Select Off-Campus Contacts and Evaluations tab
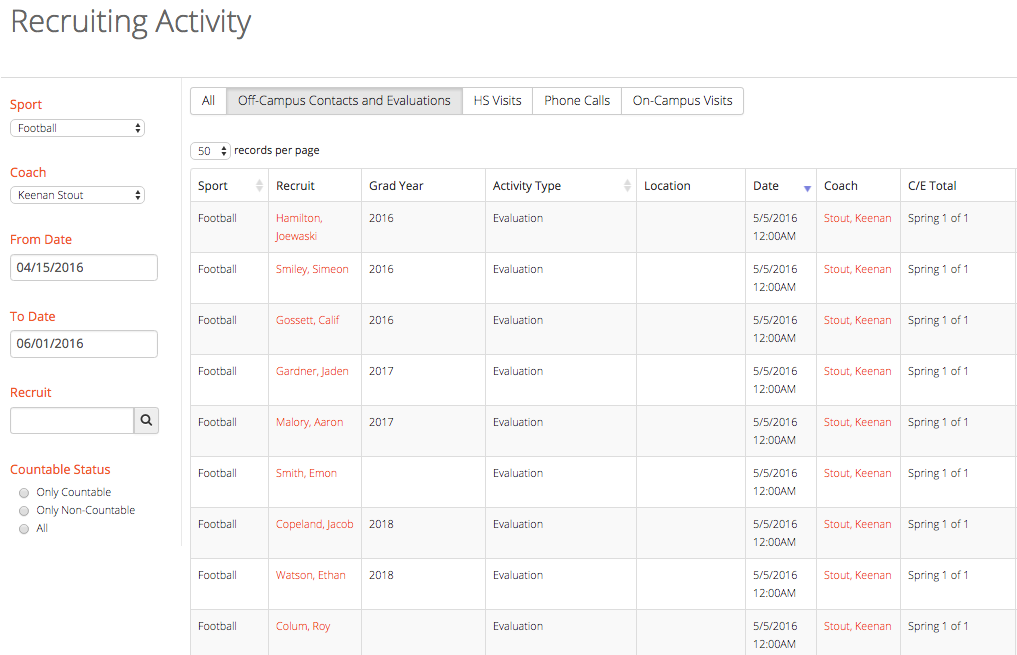The width and height of the screenshot is (1017, 655). [x=344, y=101]
